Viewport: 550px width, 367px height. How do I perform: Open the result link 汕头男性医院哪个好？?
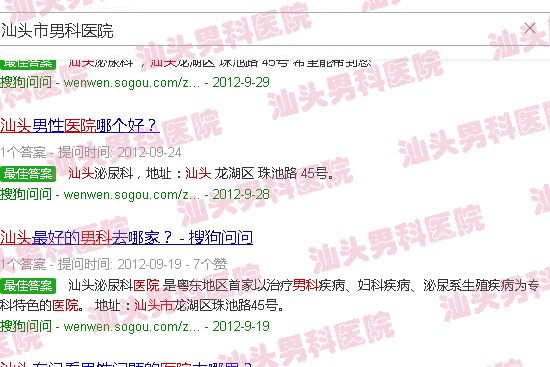coord(80,126)
